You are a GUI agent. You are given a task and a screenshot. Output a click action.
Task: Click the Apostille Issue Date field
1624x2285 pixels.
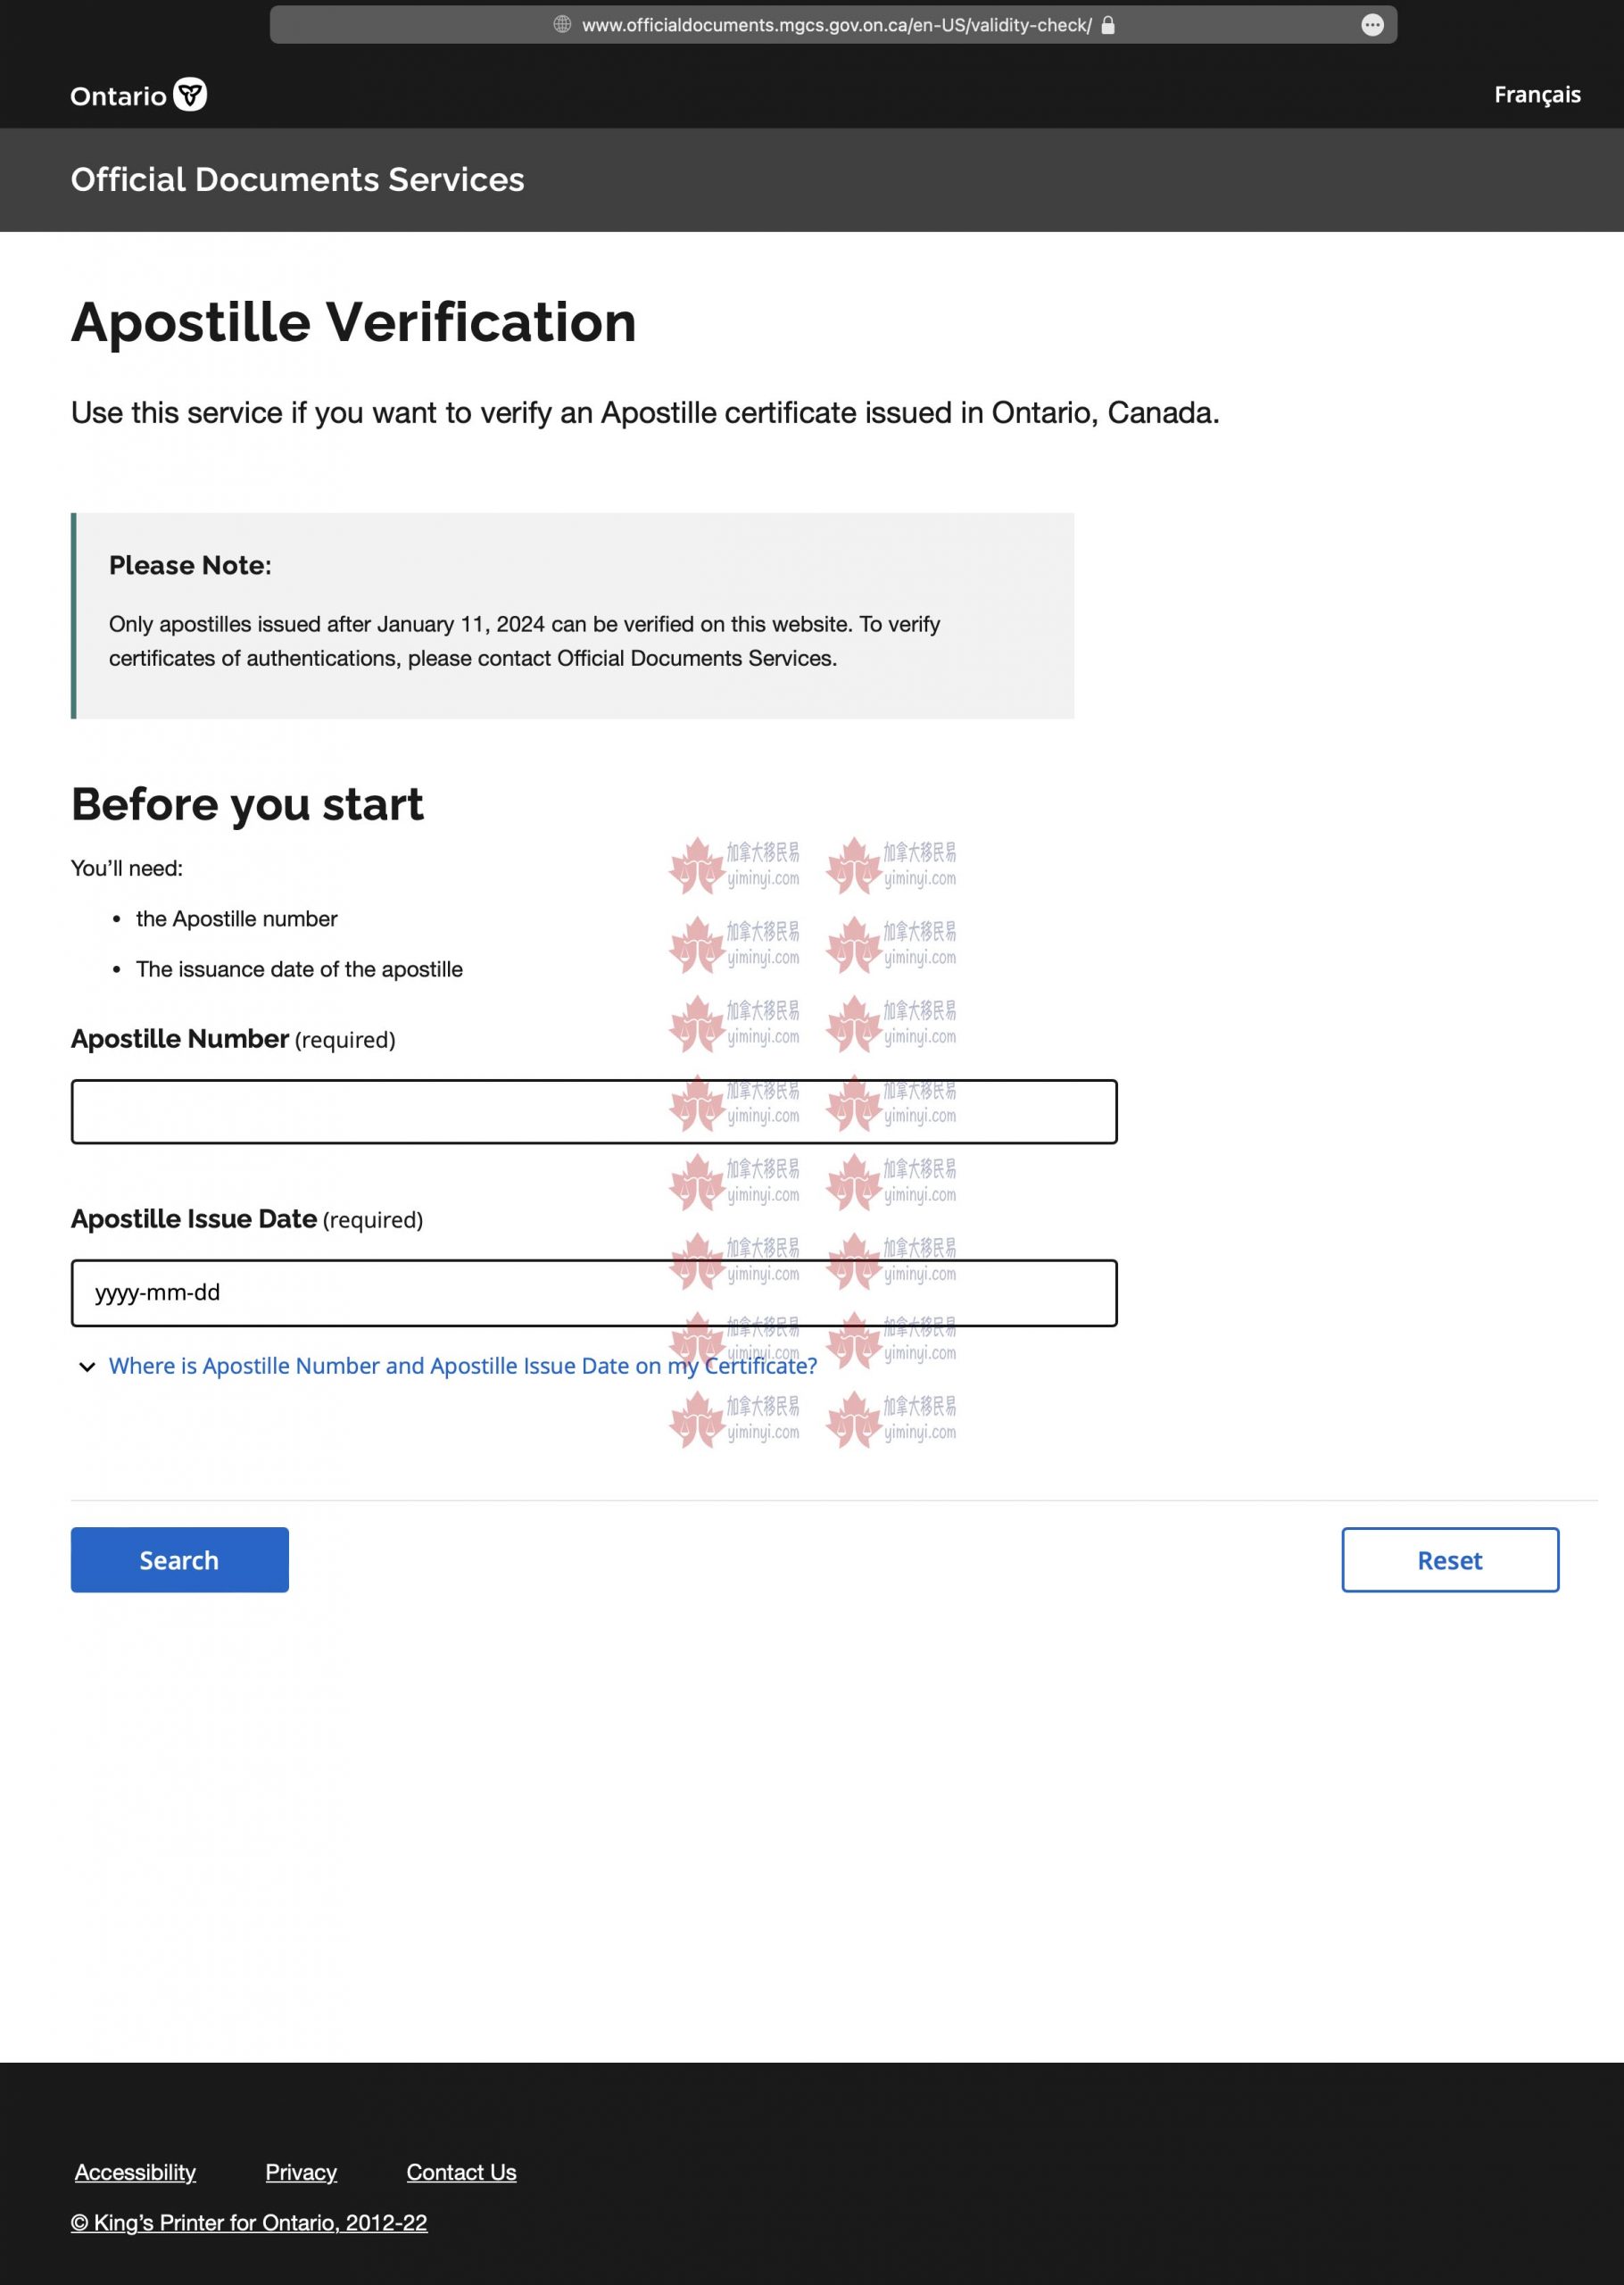tap(593, 1292)
